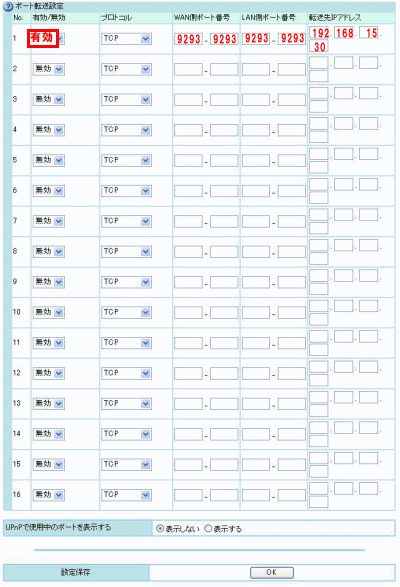Click row 1 WAN start port field 9293
The width and height of the screenshot is (400, 587).
pyautogui.click(x=188, y=39)
